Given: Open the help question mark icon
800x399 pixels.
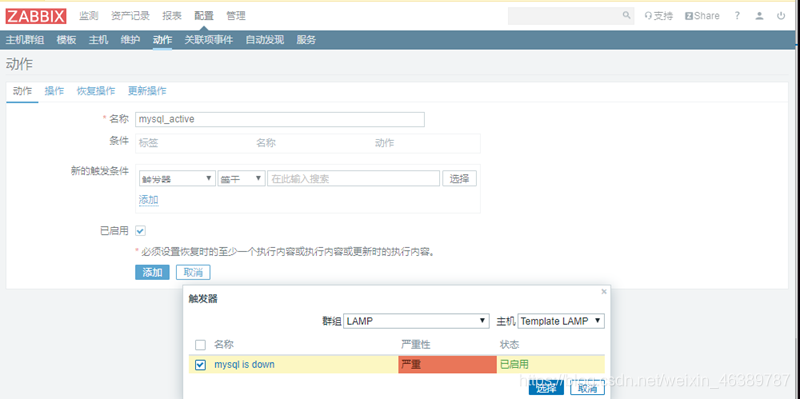Looking at the screenshot, I should 737,16.
